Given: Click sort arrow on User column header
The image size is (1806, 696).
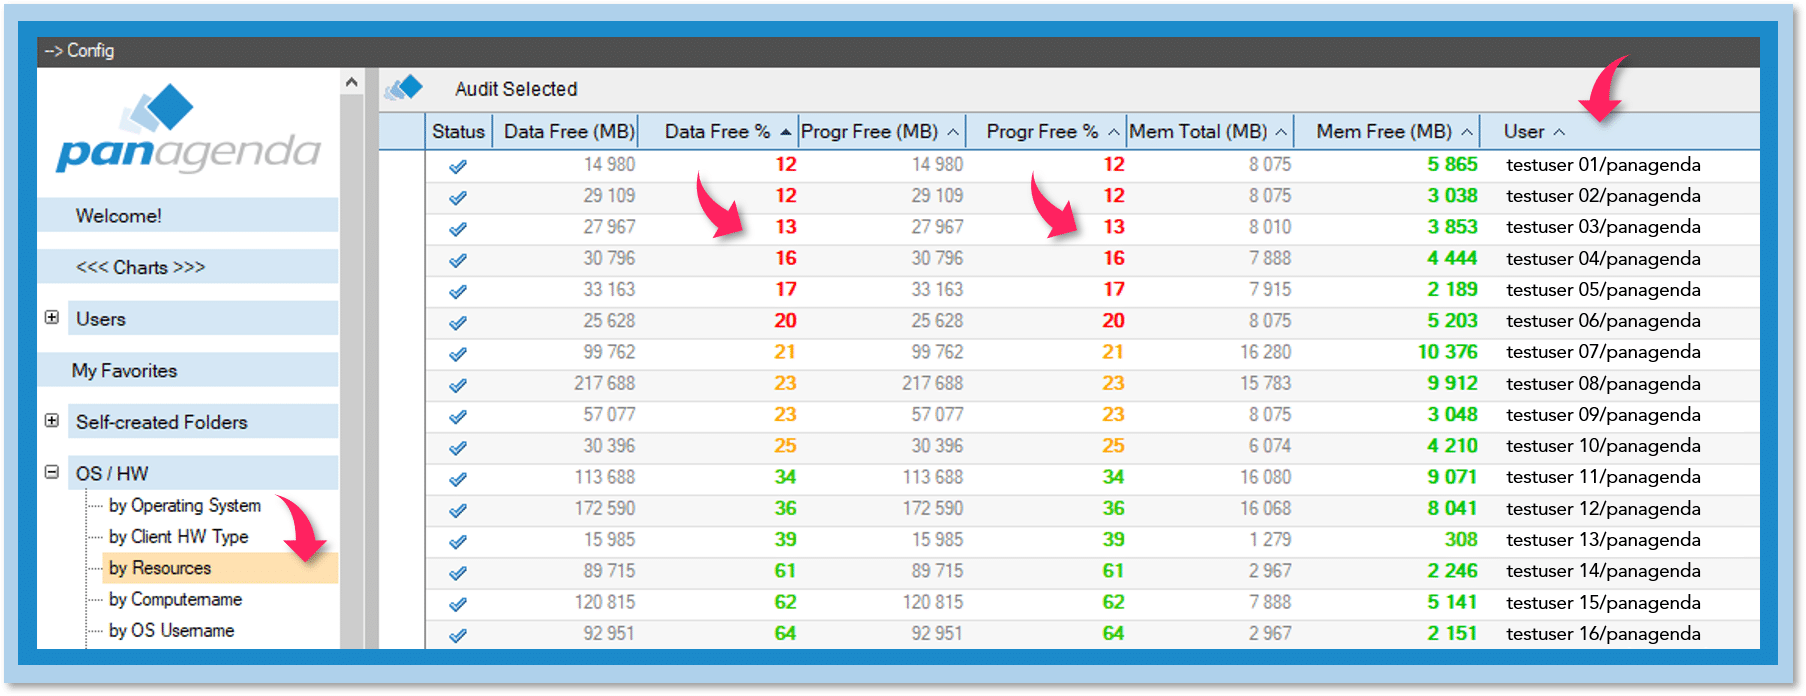Looking at the screenshot, I should [1559, 132].
